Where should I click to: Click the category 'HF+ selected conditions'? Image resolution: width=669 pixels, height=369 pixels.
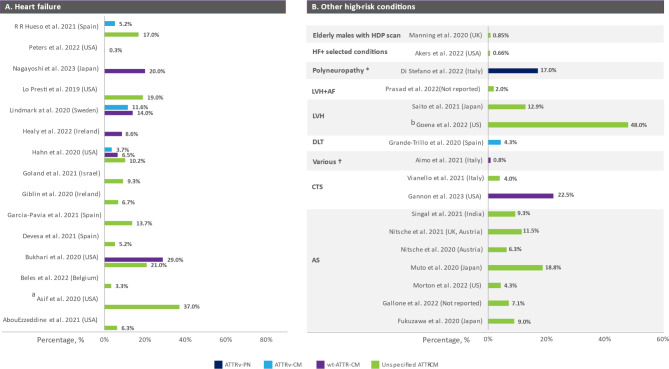click(x=350, y=52)
